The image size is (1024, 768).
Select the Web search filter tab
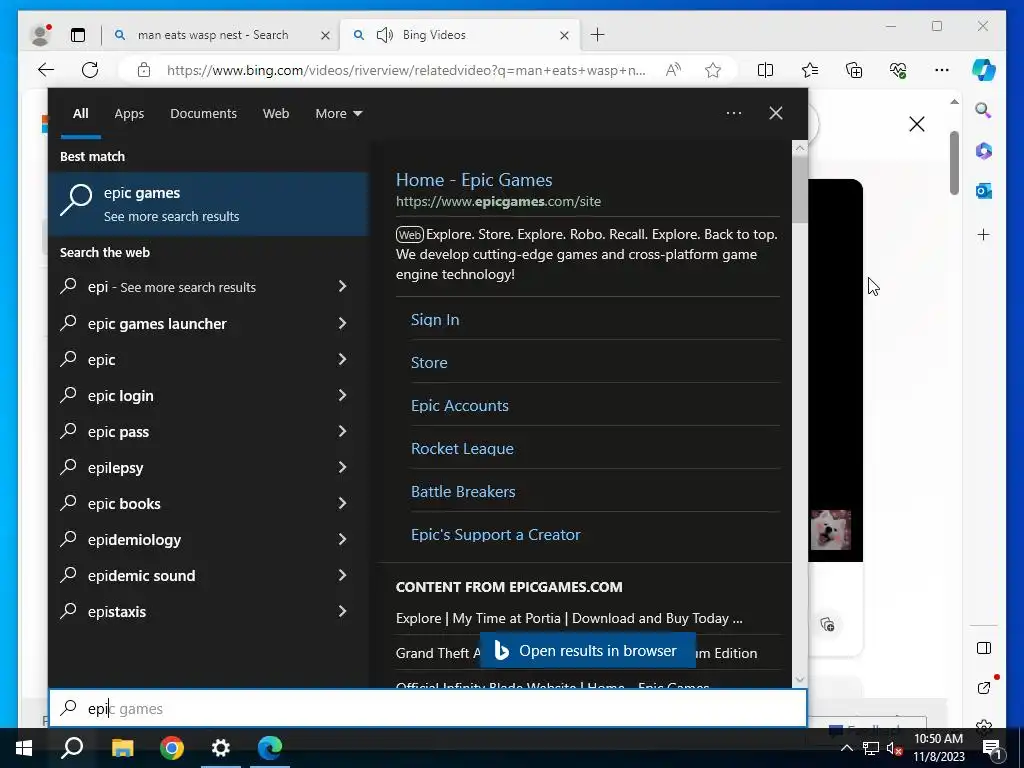pos(276,114)
